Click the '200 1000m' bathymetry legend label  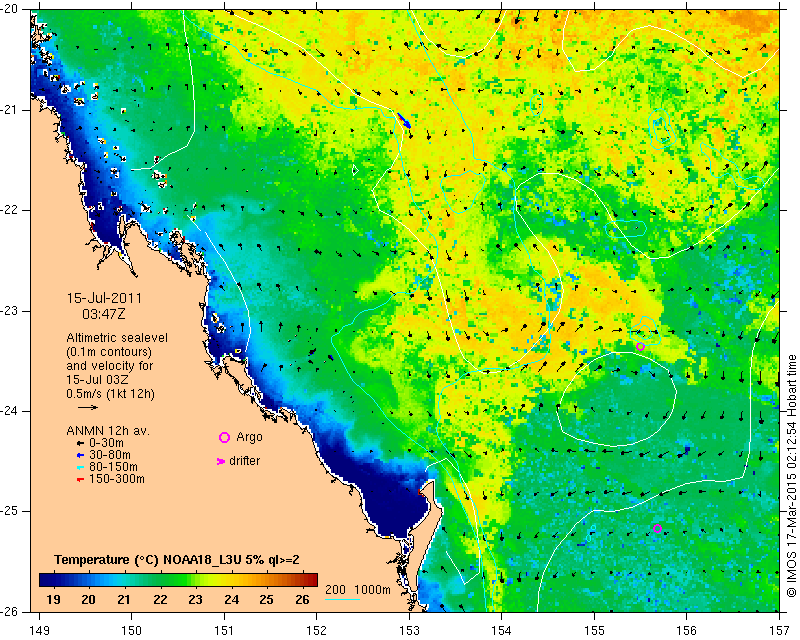pos(358,590)
